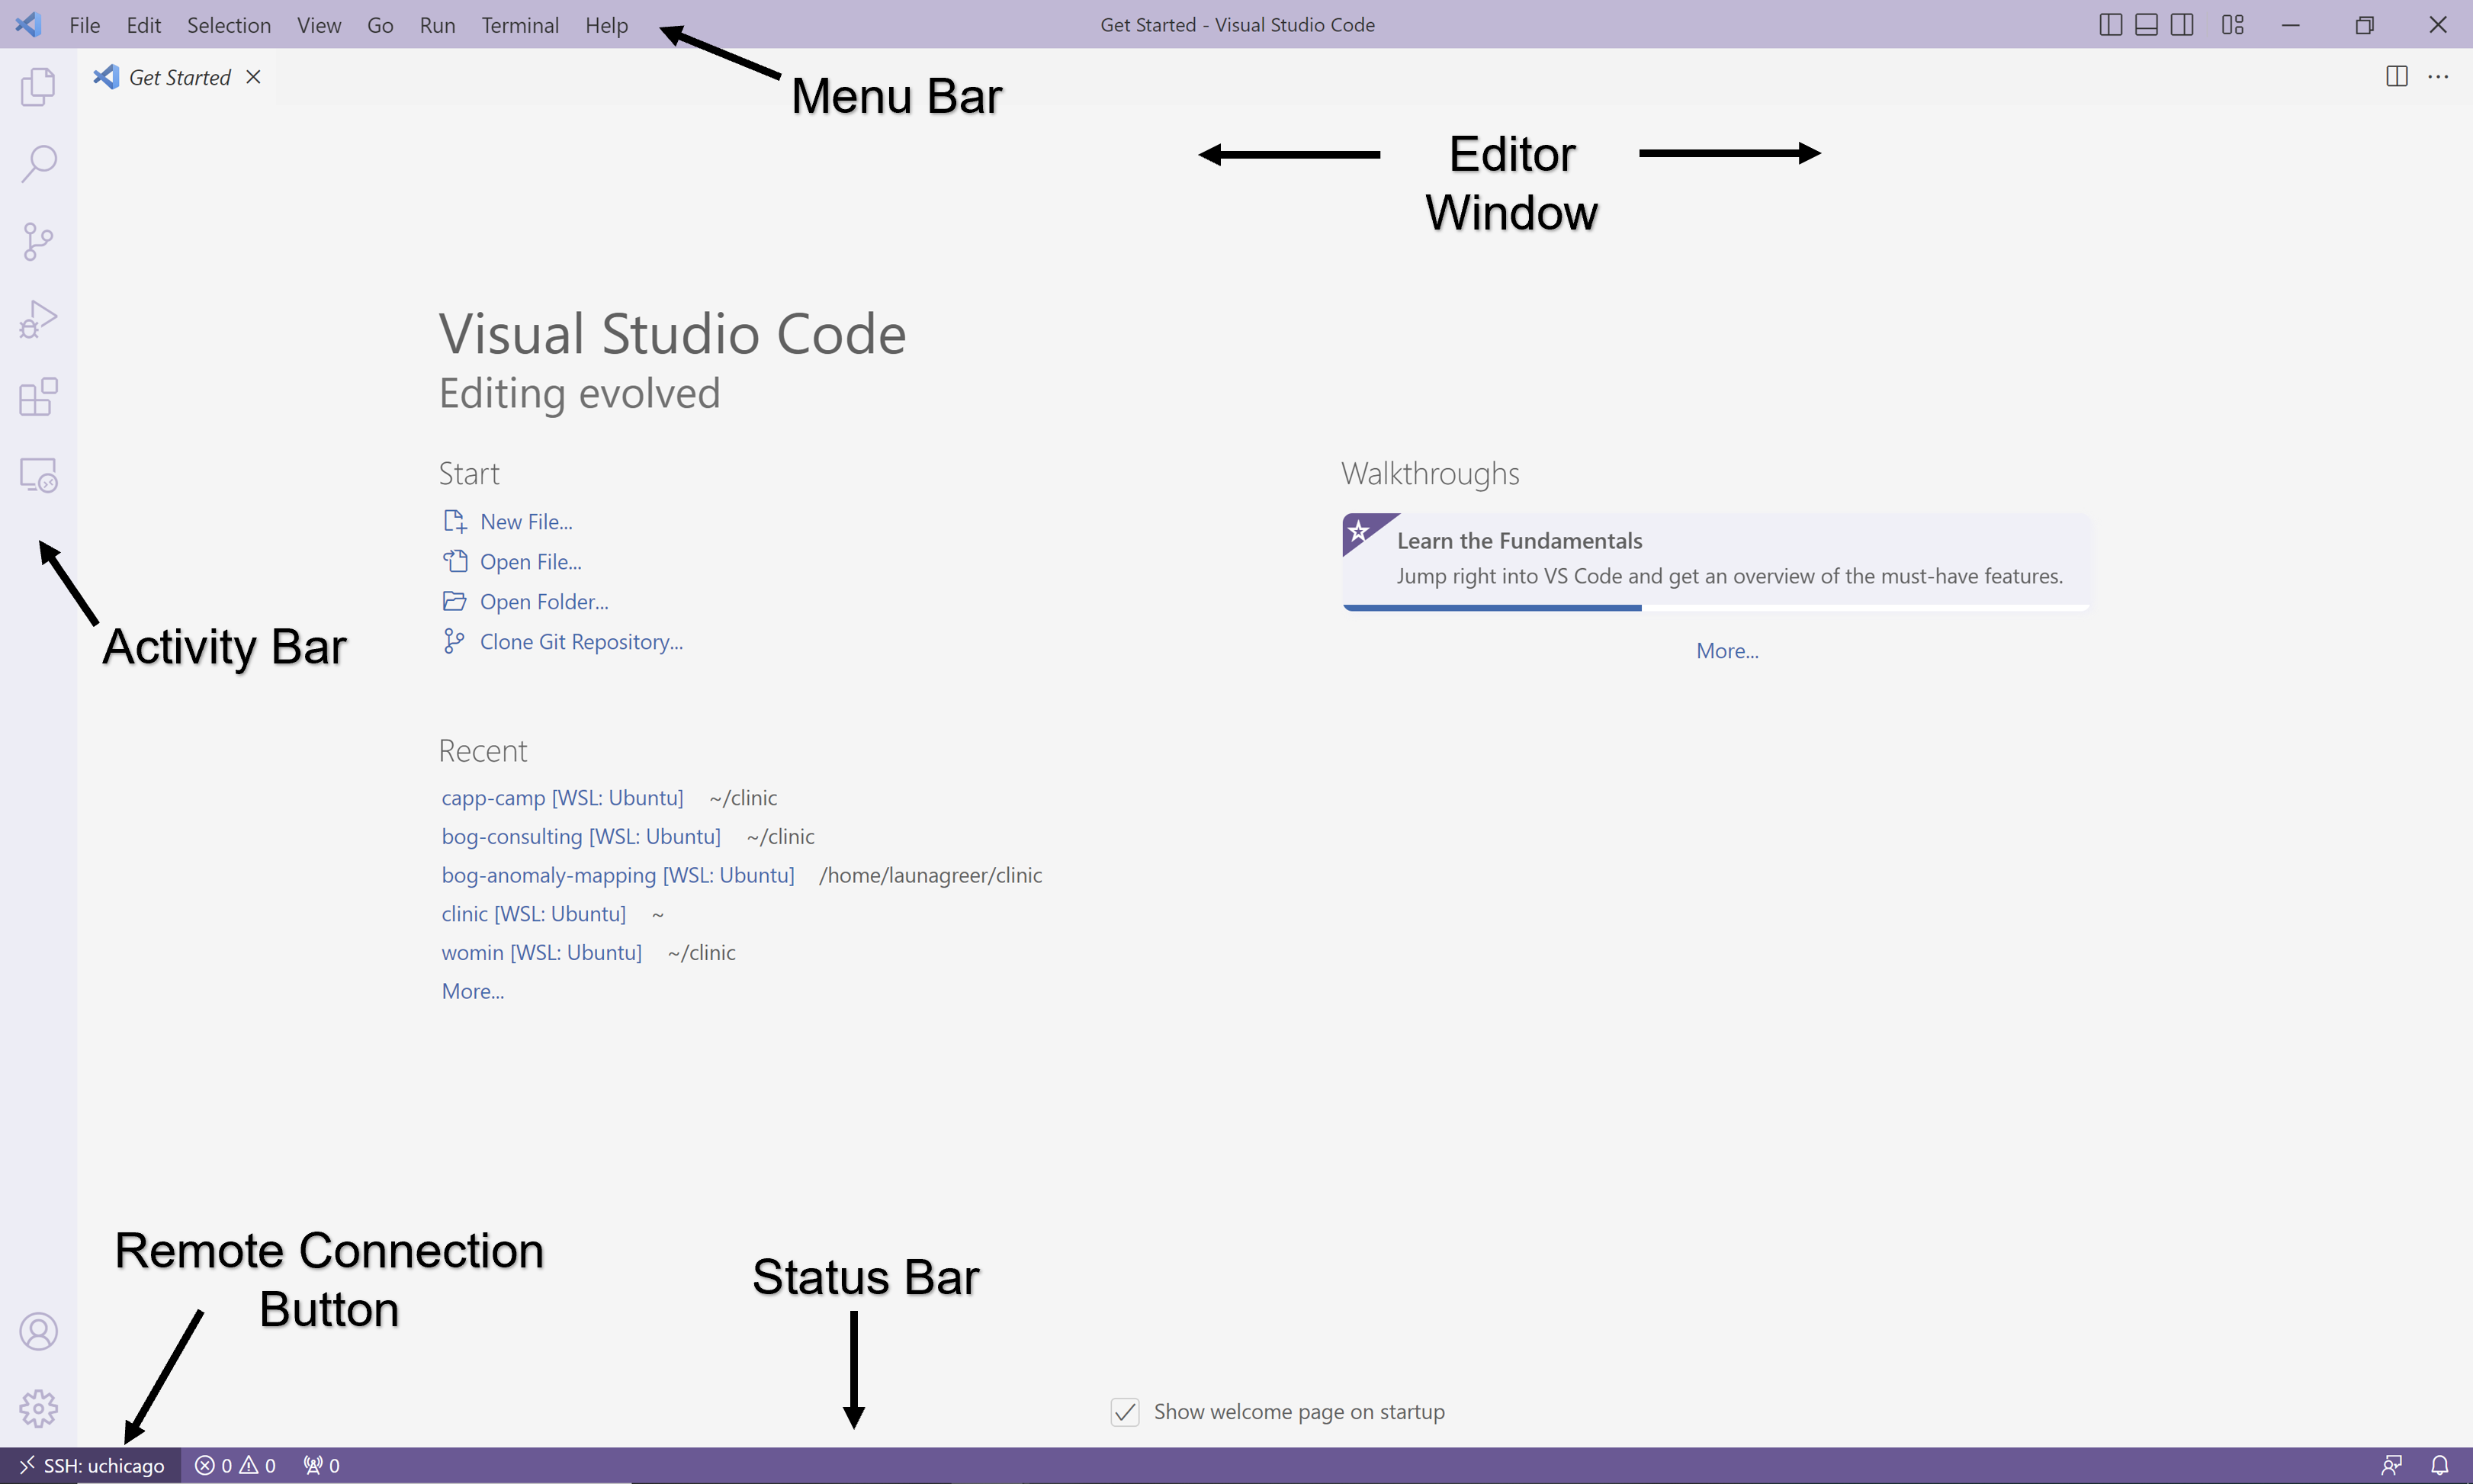The image size is (2473, 1484).
Task: Click the SSH: uchicago remote connection button
Action: [91, 1466]
